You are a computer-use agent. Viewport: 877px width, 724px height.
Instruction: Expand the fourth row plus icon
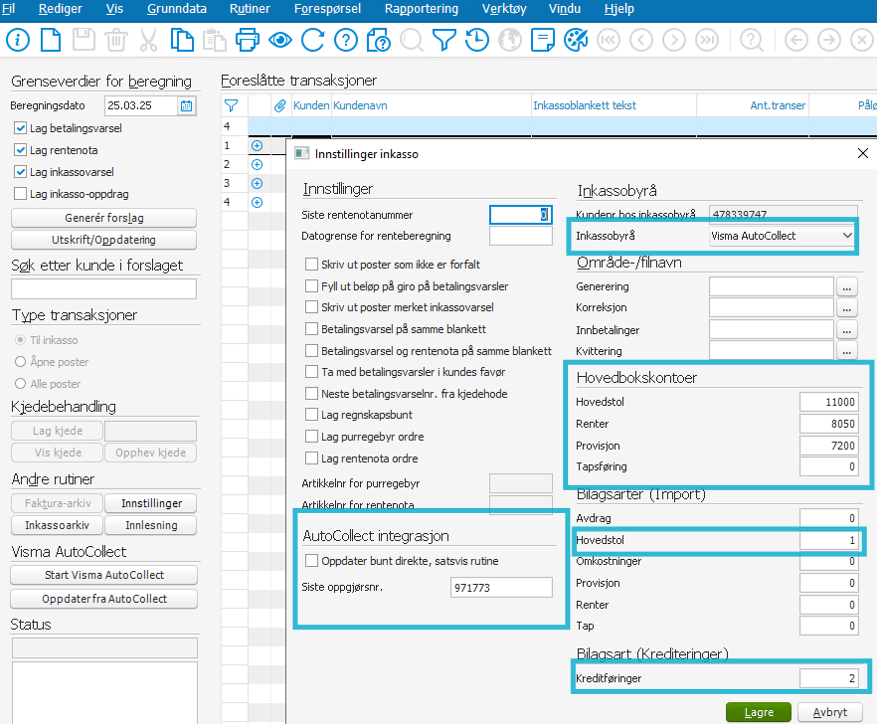point(257,202)
